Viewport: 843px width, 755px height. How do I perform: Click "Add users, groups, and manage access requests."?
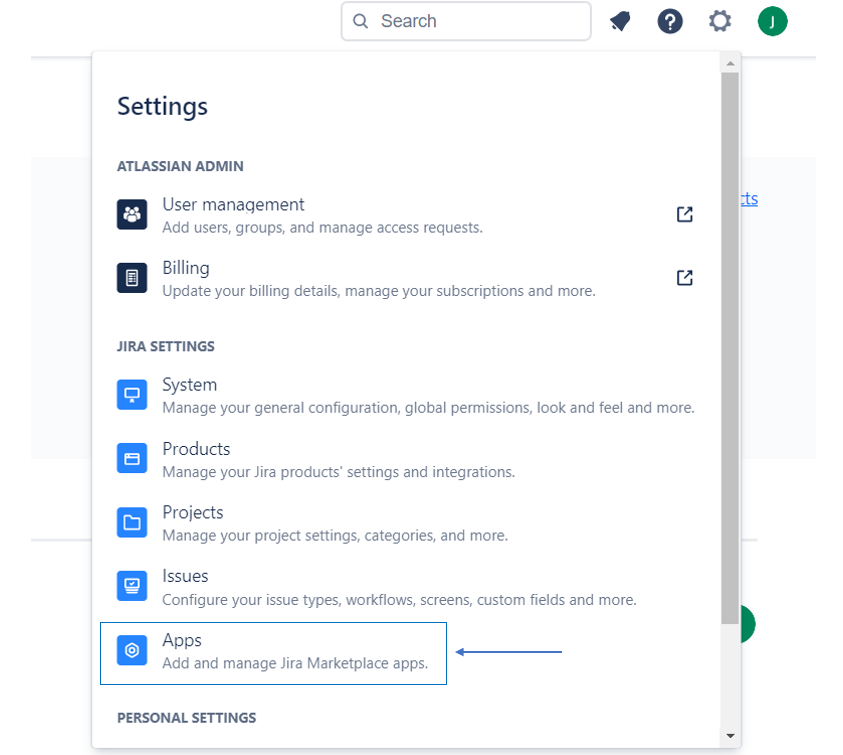coord(323,227)
